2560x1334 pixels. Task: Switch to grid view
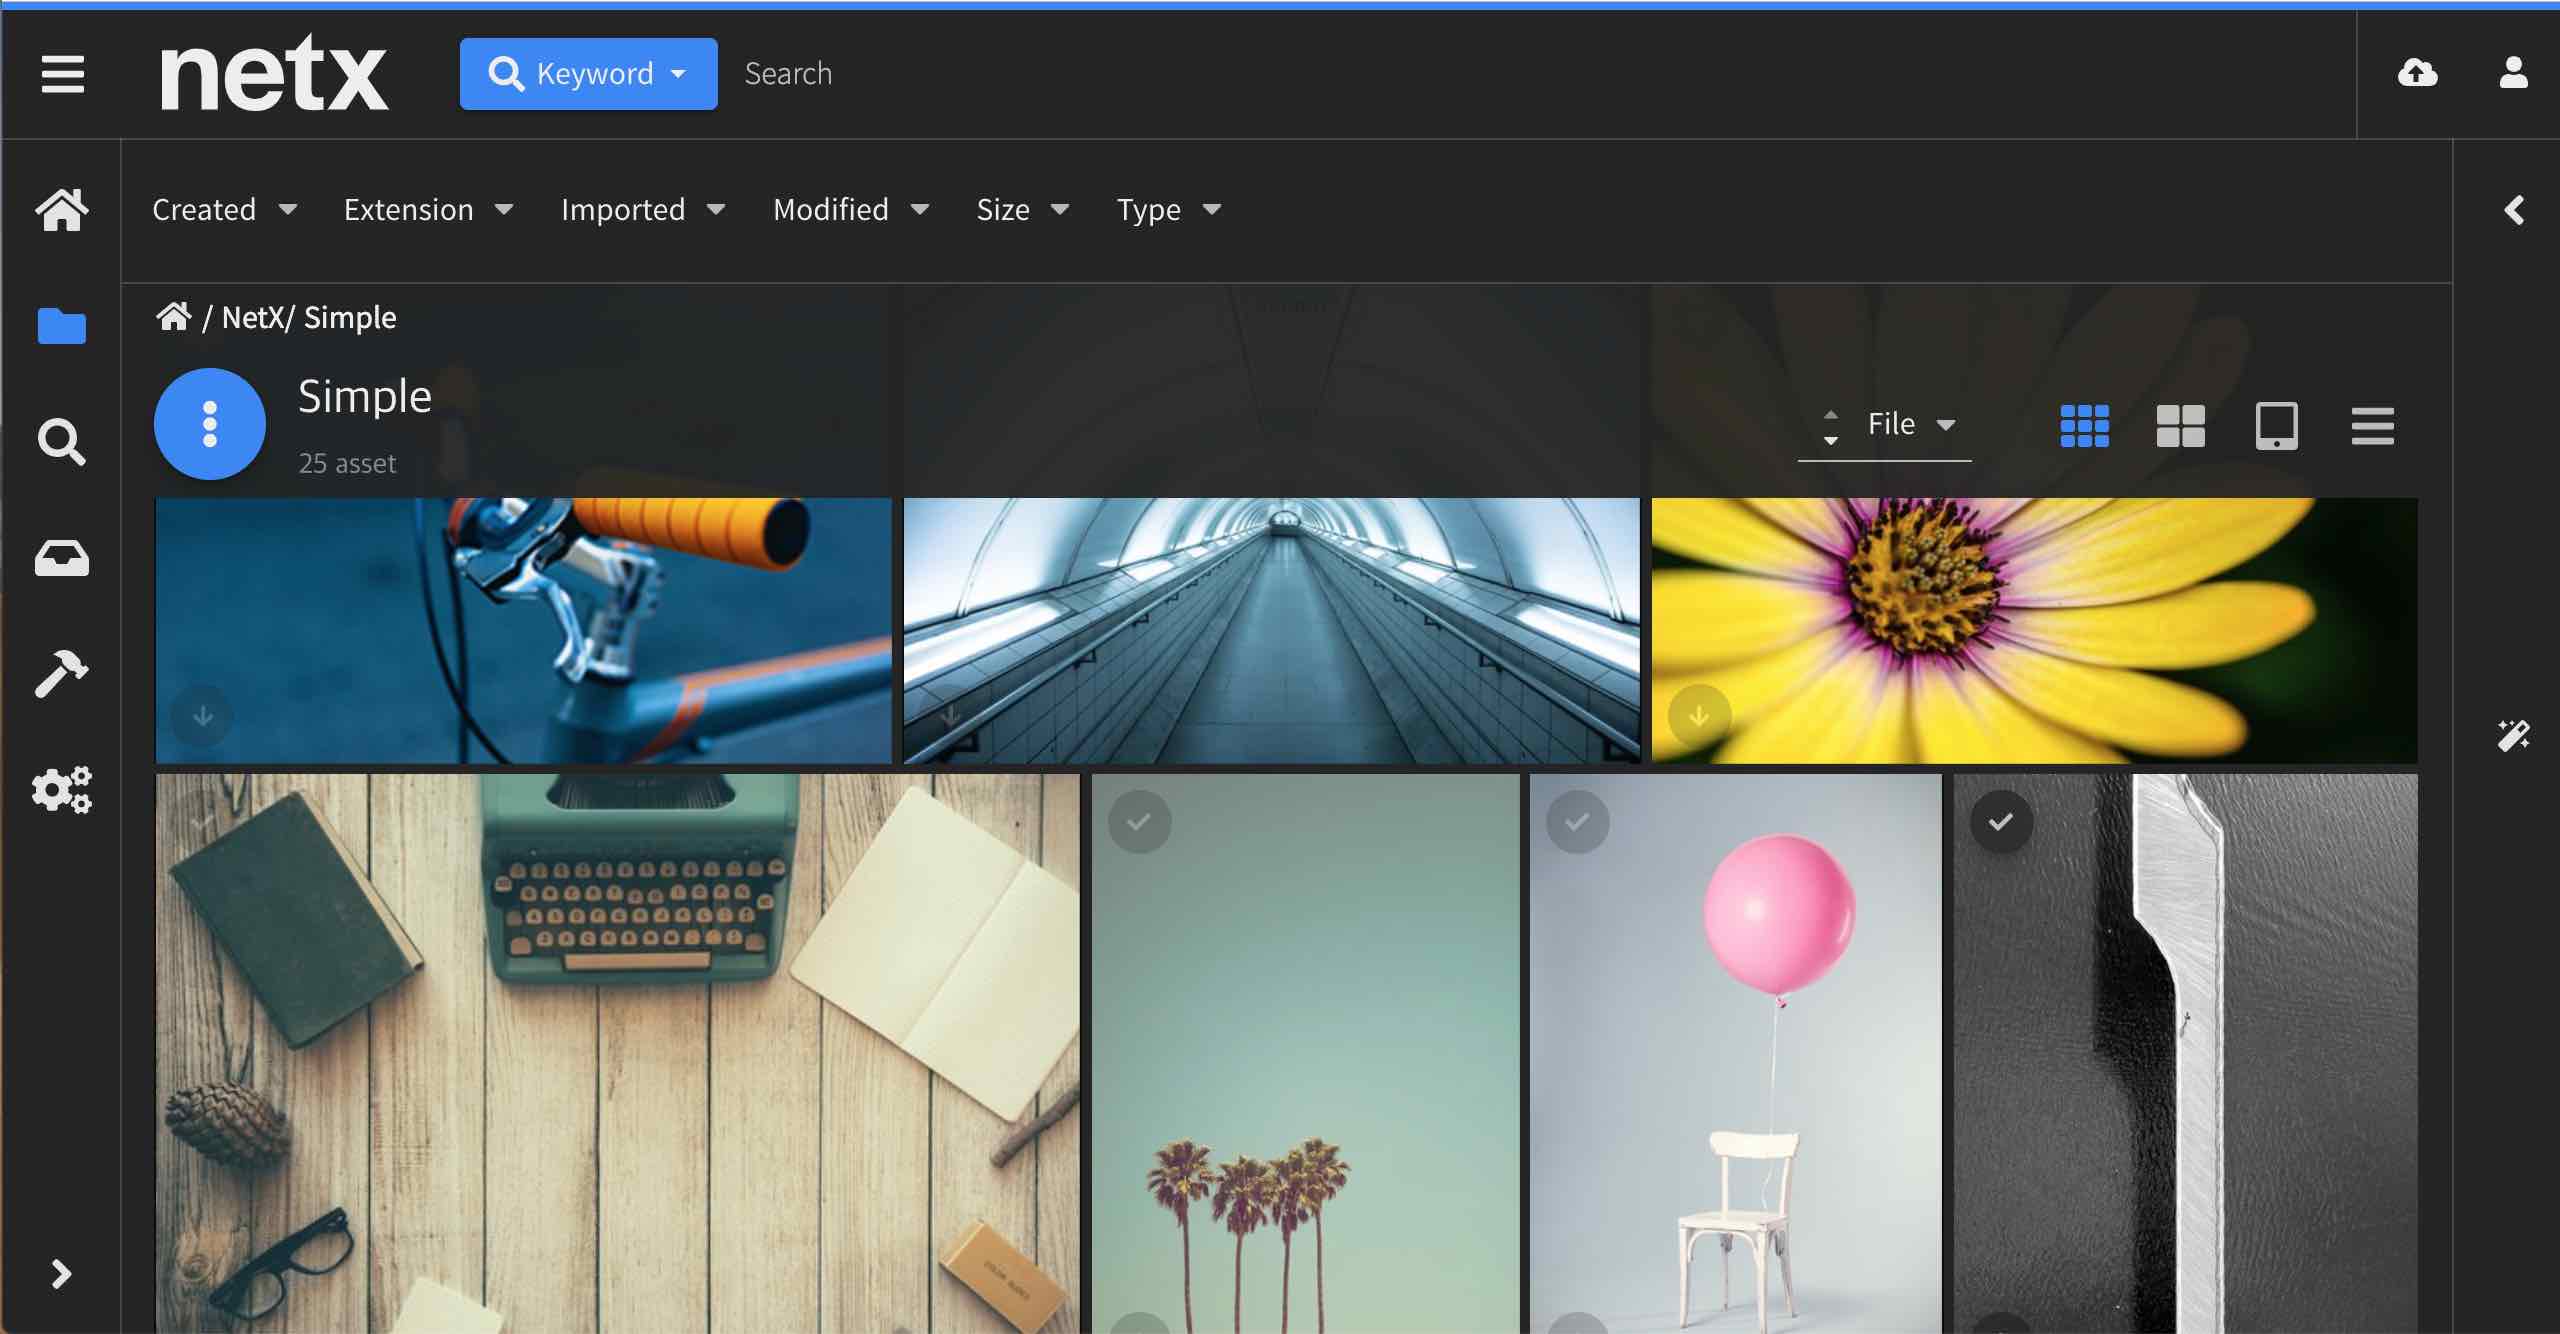[2083, 425]
